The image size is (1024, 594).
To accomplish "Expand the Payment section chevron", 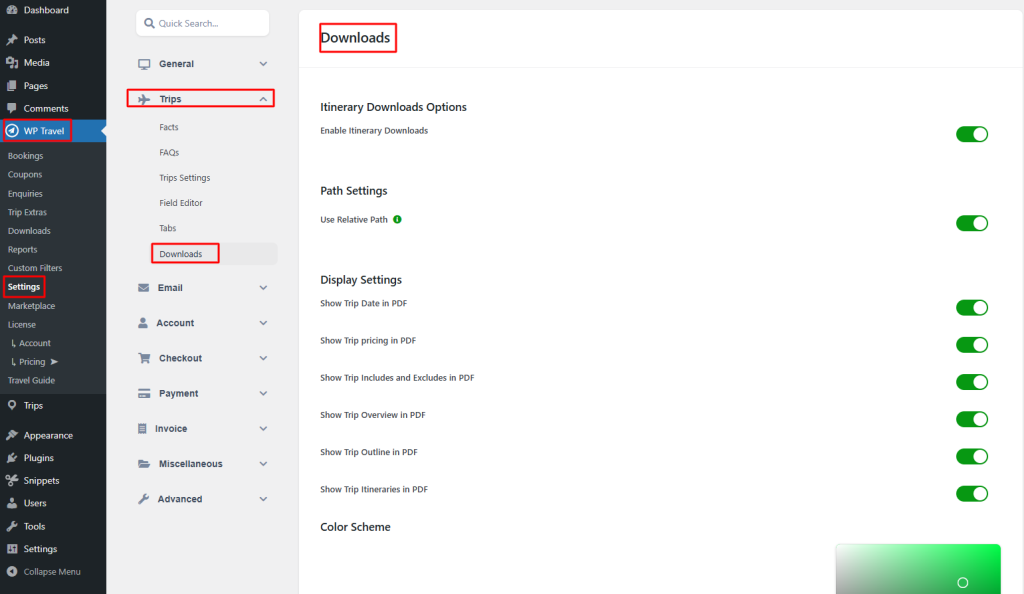I will point(263,394).
